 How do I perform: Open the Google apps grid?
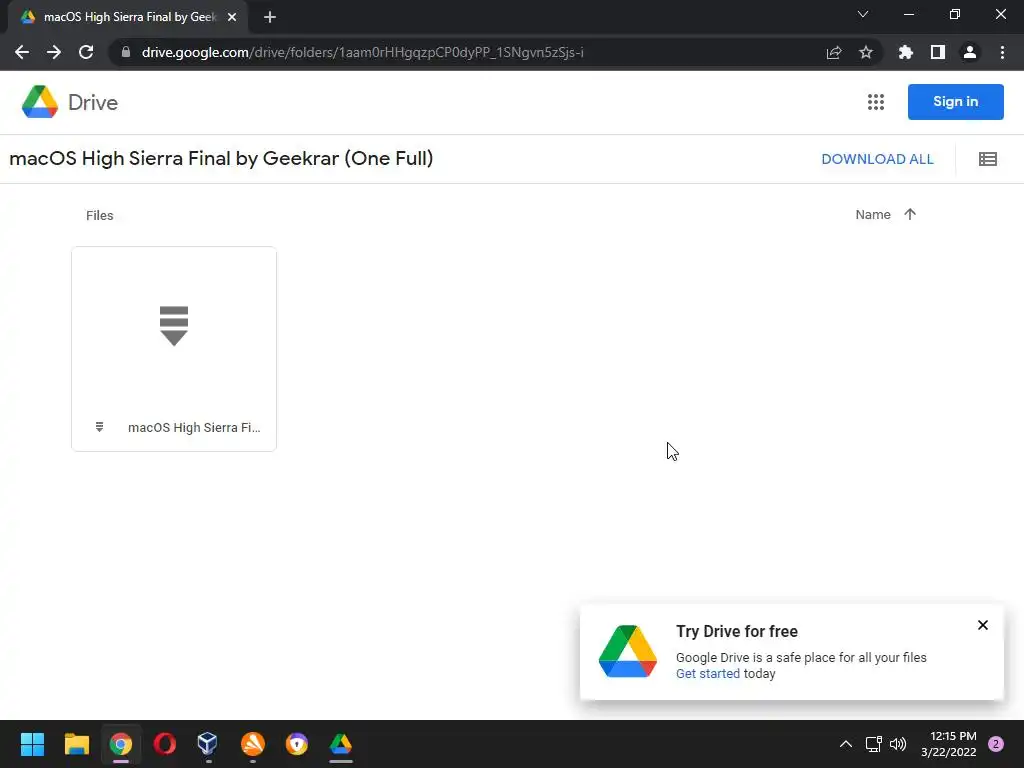tap(876, 102)
